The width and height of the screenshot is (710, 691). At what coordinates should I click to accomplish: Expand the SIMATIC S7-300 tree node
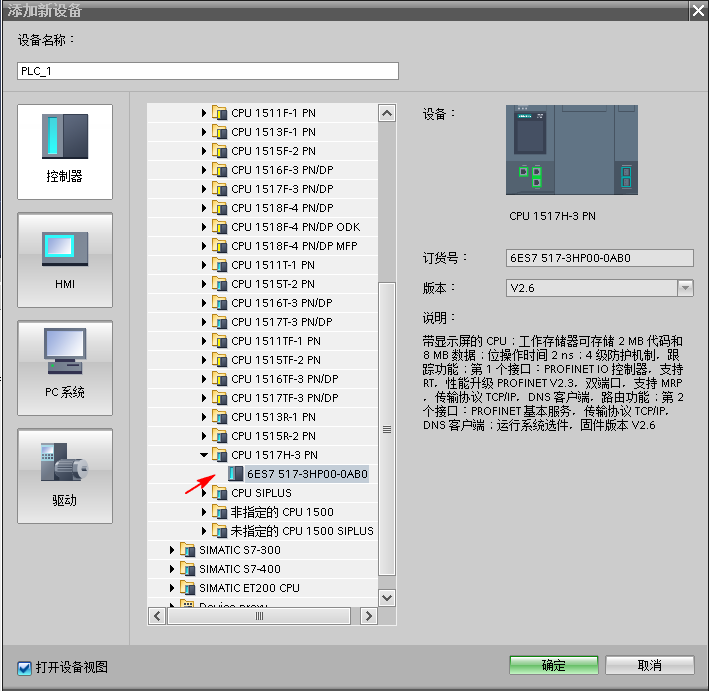pyautogui.click(x=172, y=550)
